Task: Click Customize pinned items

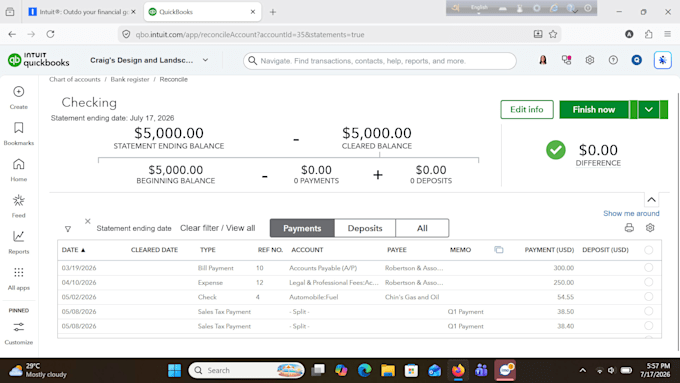Action: tap(19, 333)
